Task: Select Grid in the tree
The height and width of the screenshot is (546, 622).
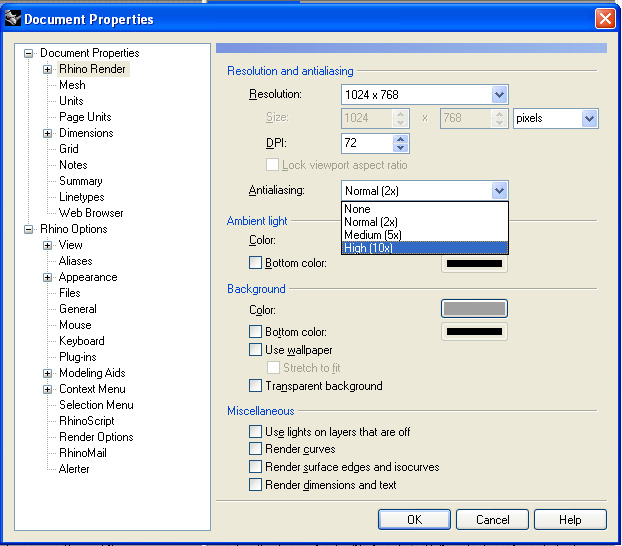Action: point(69,149)
